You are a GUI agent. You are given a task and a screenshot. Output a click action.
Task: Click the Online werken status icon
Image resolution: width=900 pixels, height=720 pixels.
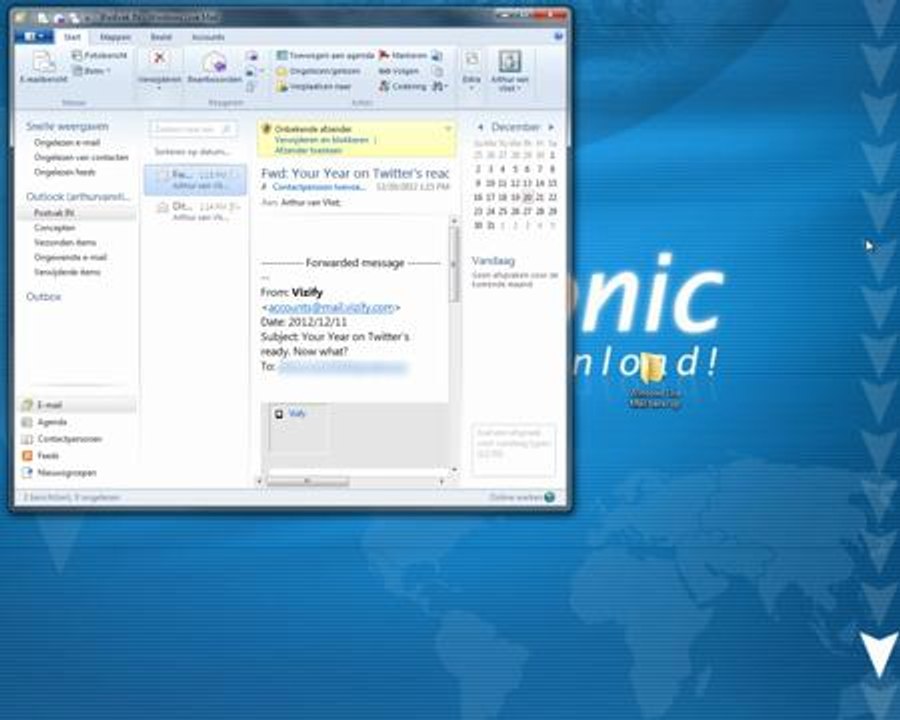click(x=550, y=497)
